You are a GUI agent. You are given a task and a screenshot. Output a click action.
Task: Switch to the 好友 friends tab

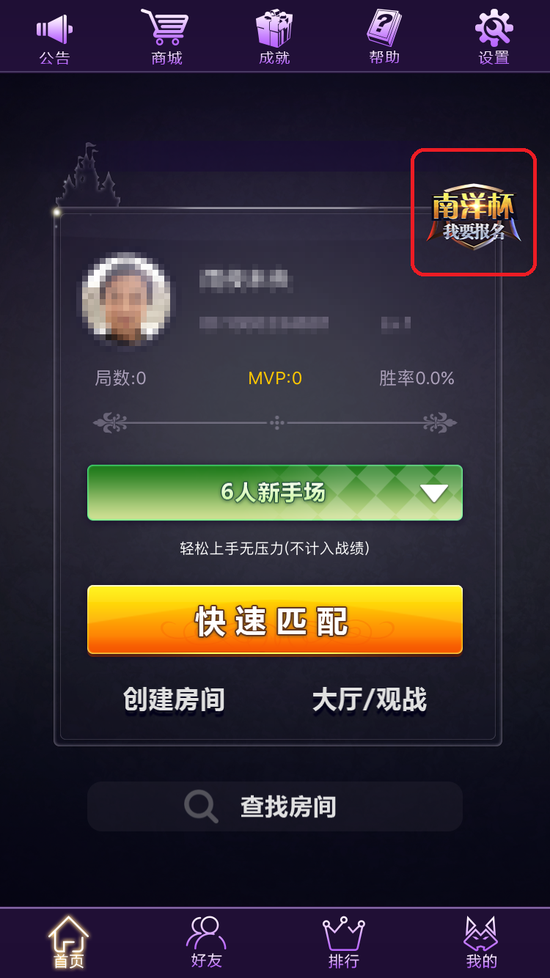coord(206,942)
